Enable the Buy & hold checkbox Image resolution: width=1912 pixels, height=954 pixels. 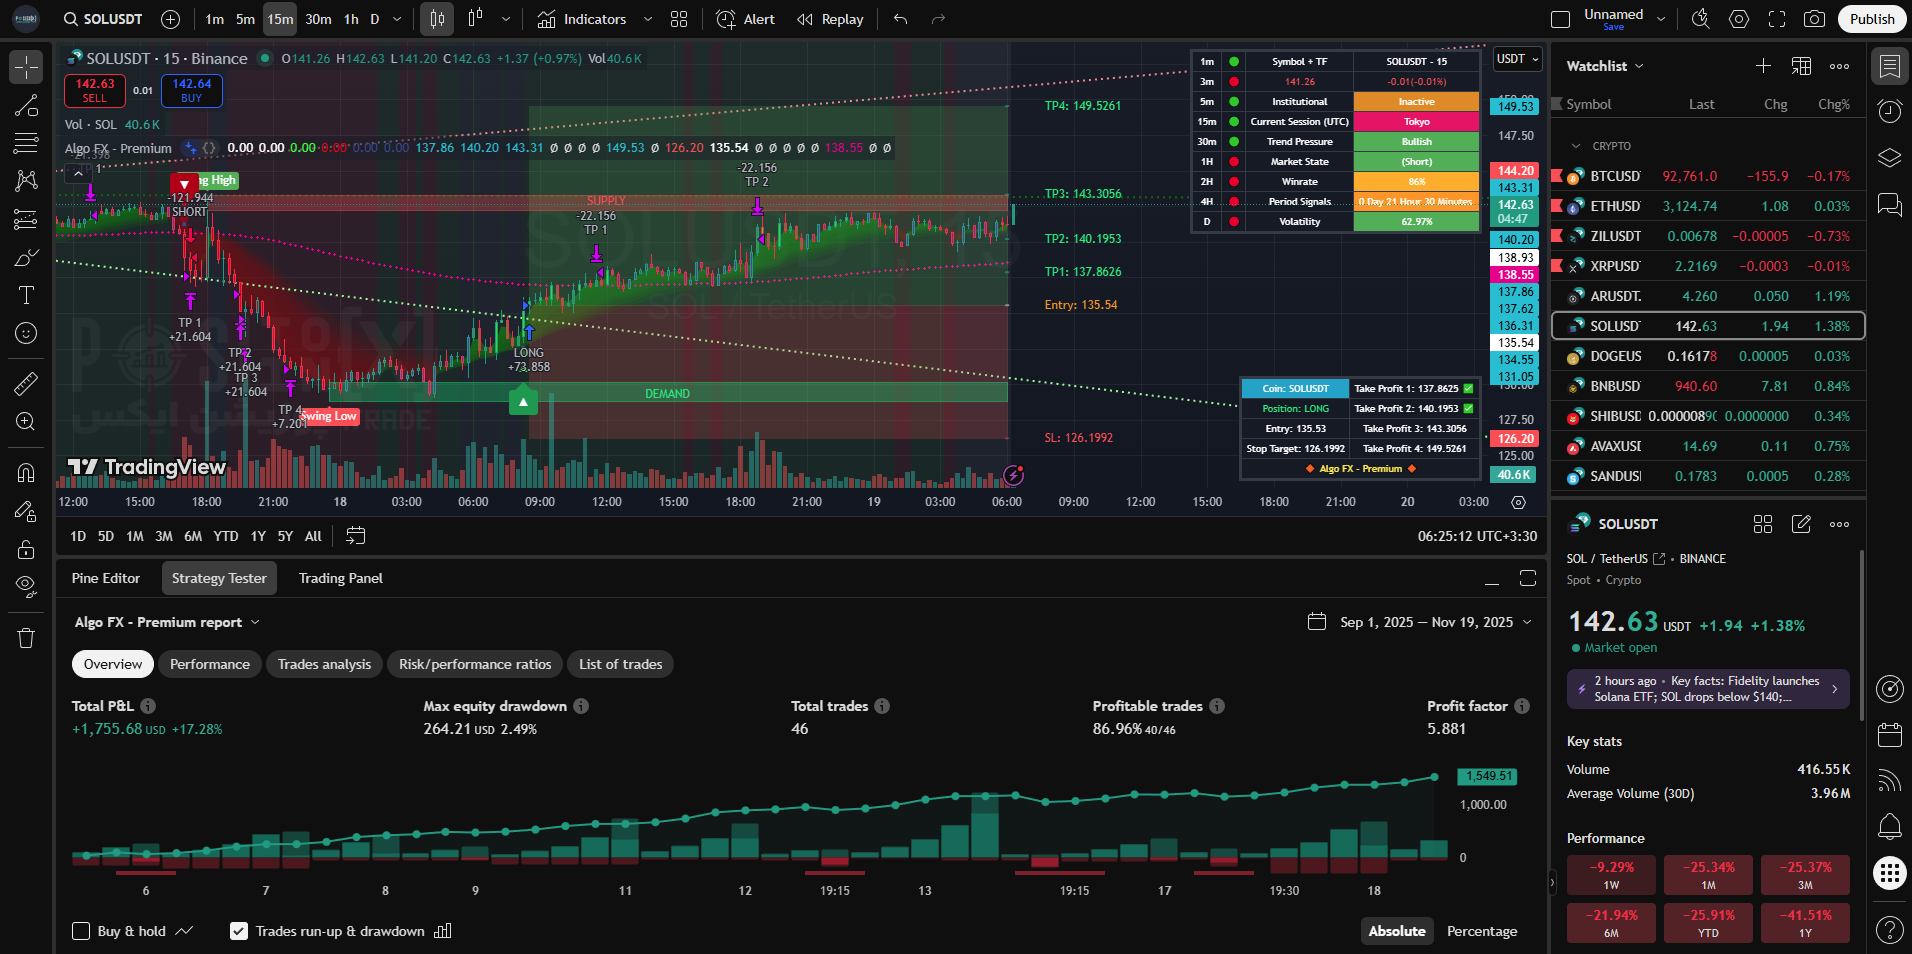click(81, 931)
